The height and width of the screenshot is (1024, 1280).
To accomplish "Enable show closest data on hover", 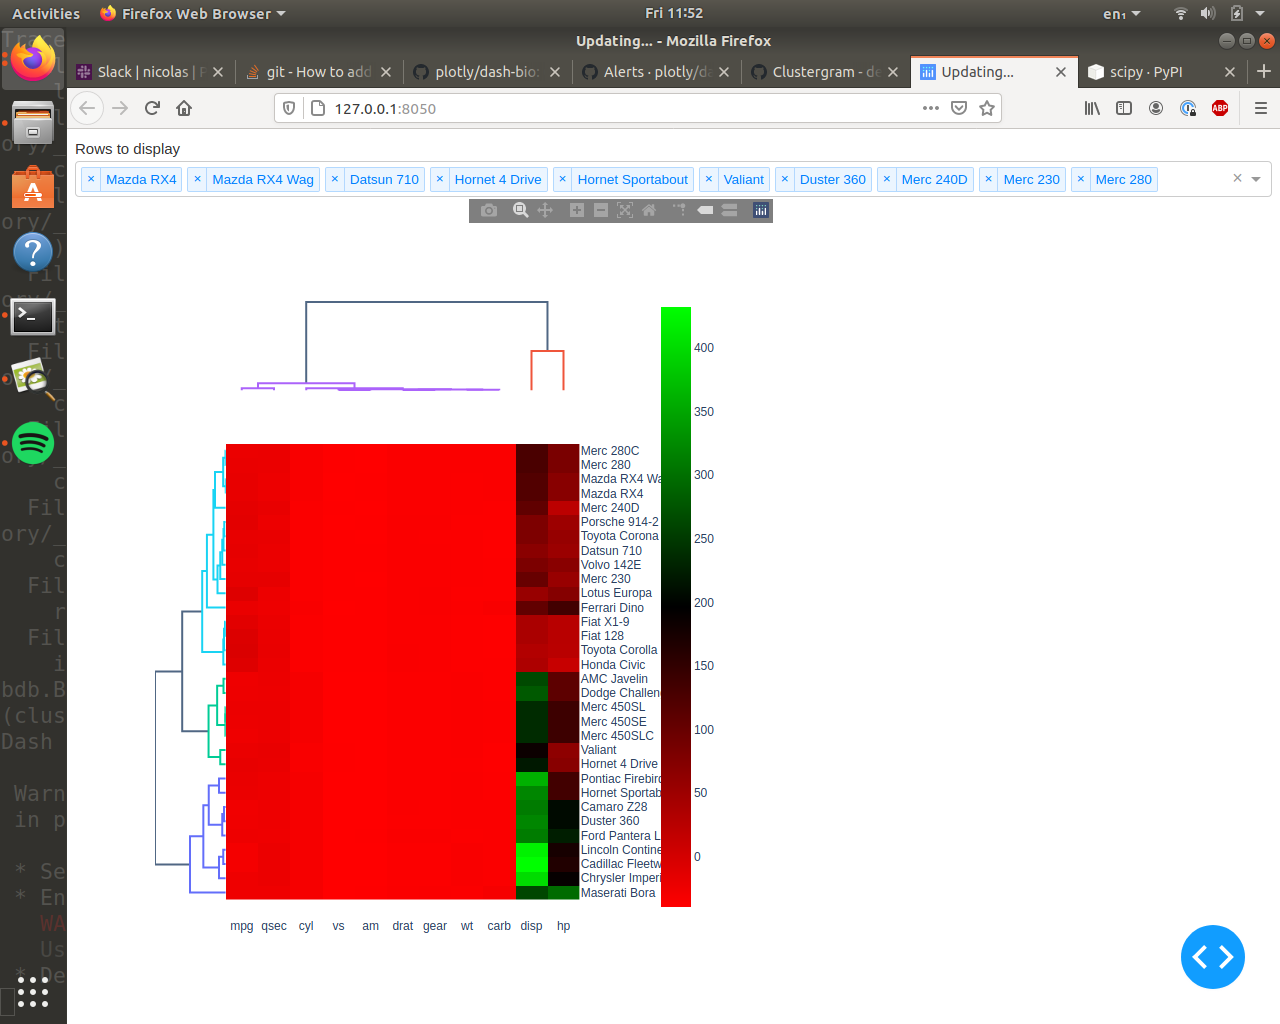I will (706, 210).
